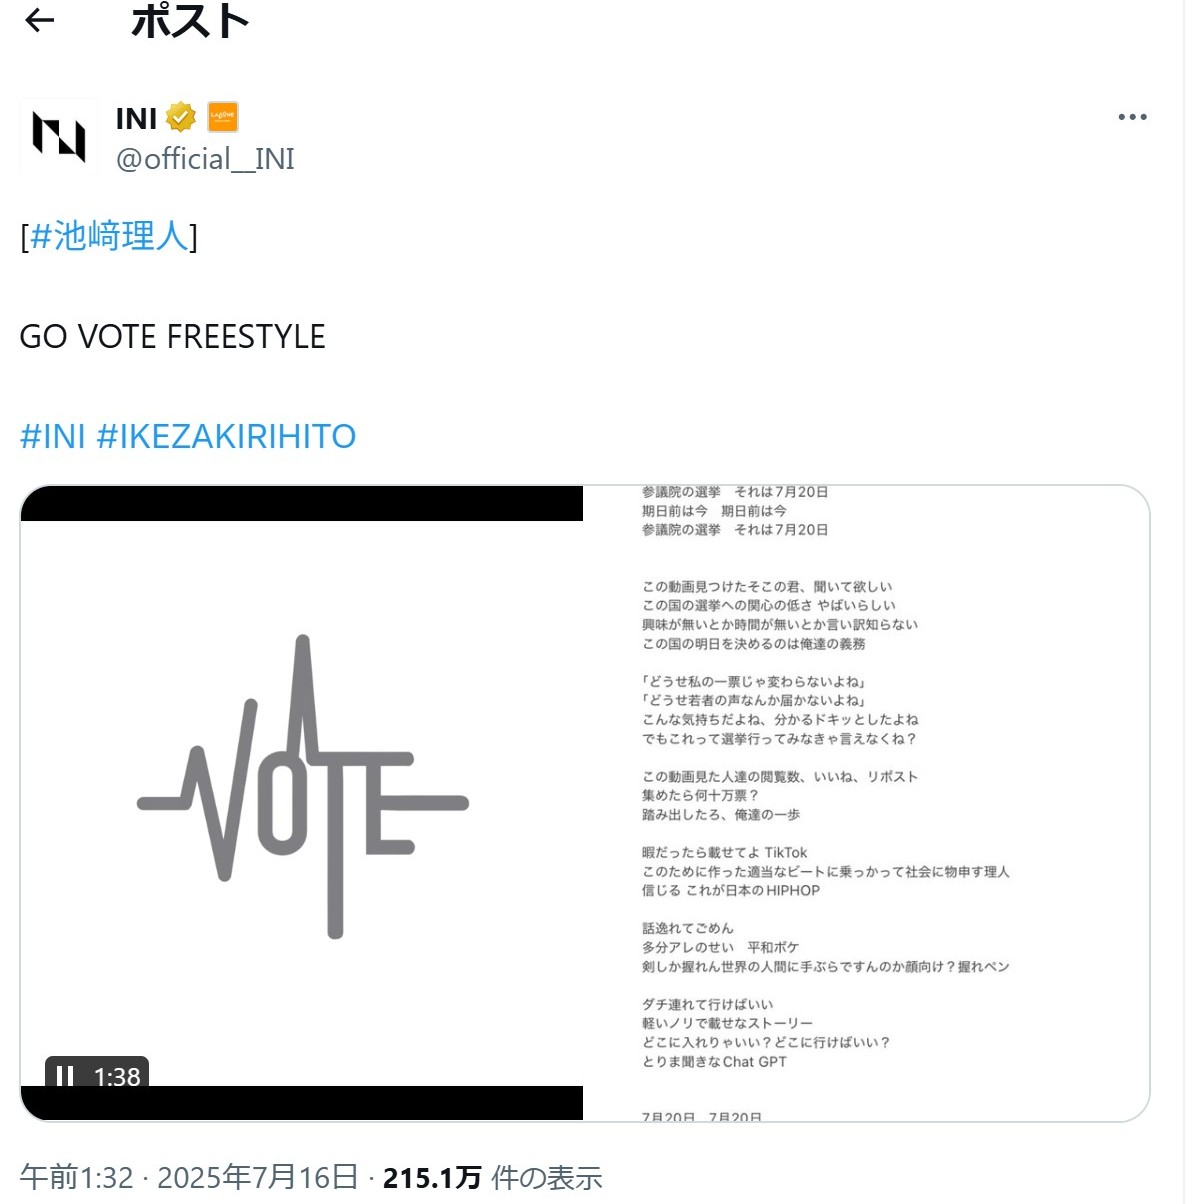Open the INI profile avatar
The width and height of the screenshot is (1194, 1204).
pos(58,137)
